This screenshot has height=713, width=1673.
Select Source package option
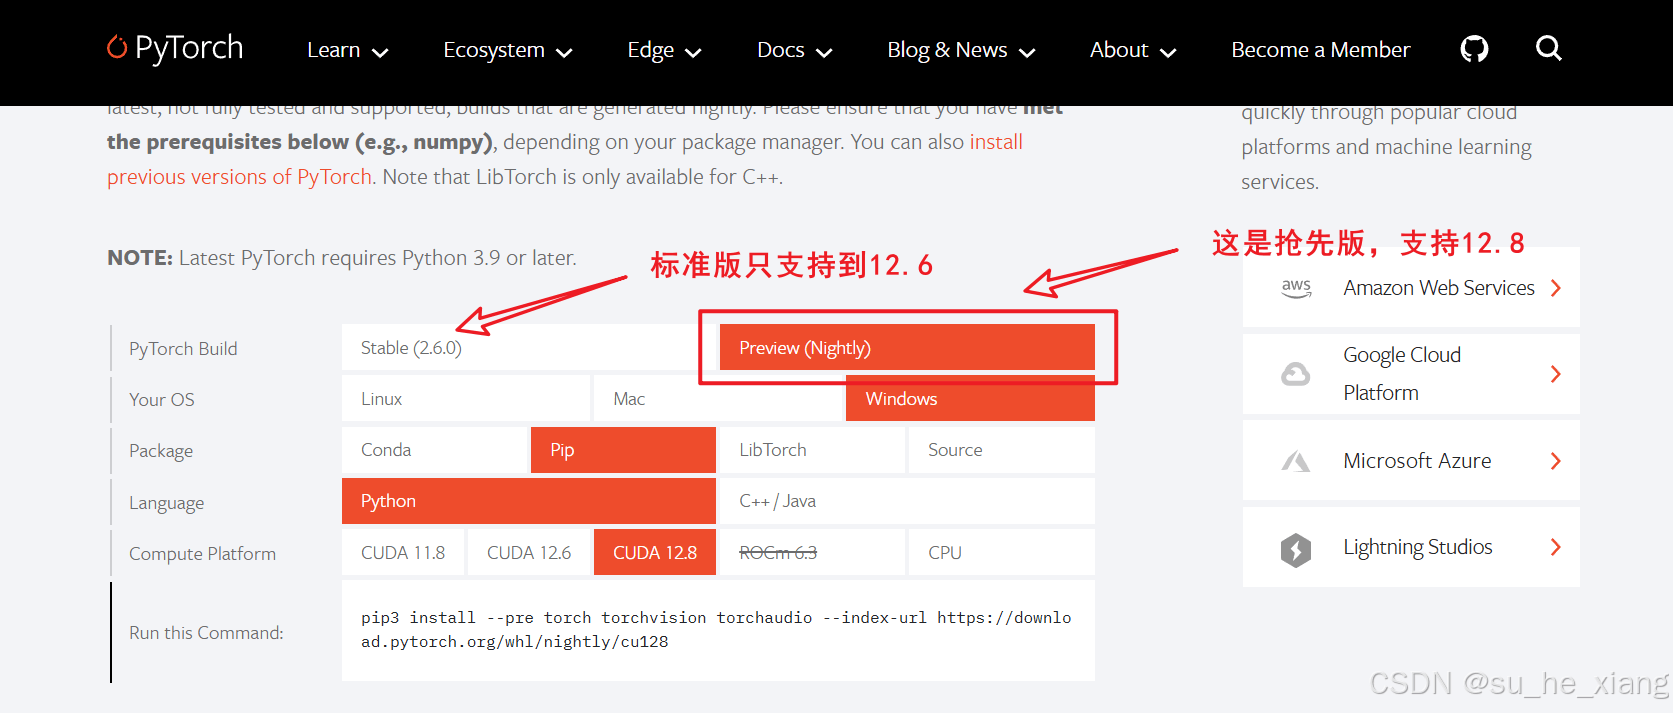(1002, 450)
